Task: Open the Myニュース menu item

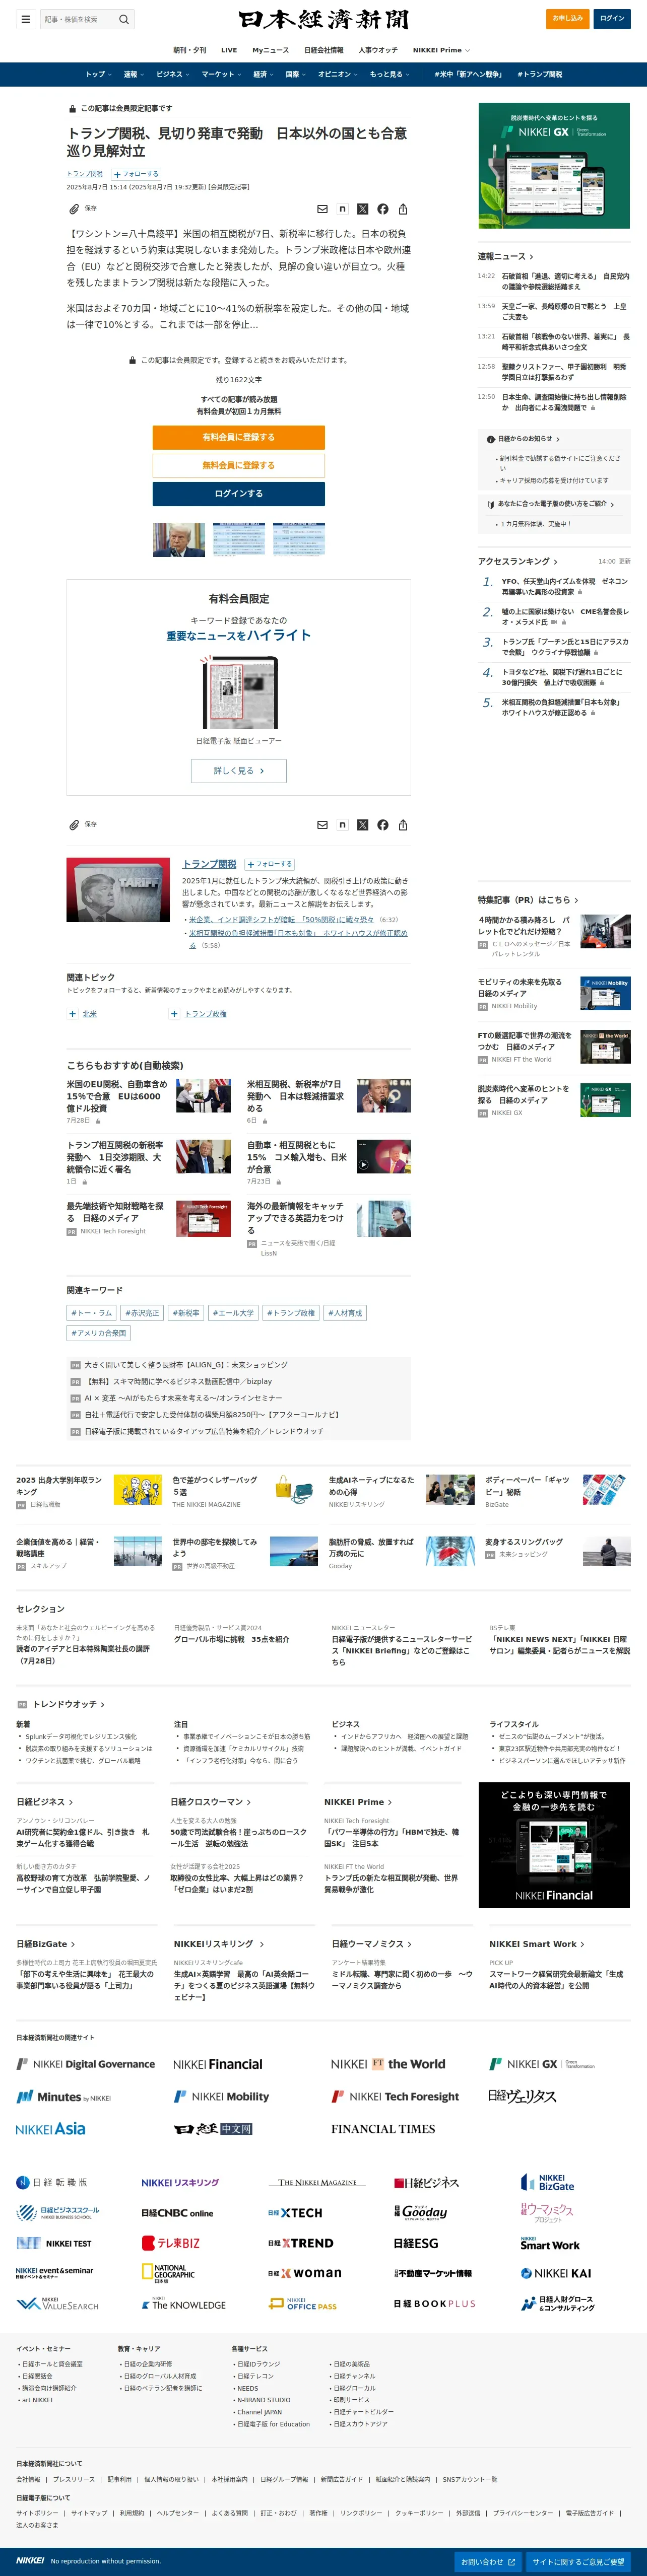Action: pos(270,50)
